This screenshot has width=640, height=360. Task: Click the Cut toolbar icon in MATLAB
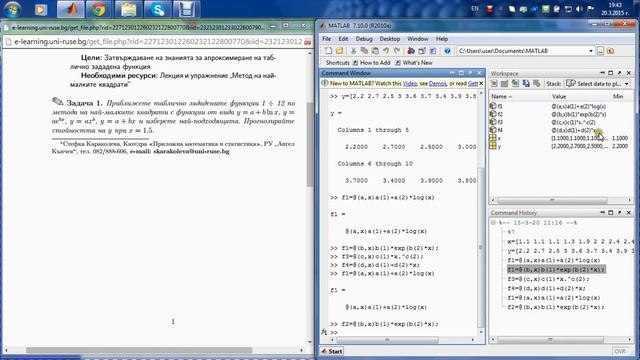coord(353,51)
